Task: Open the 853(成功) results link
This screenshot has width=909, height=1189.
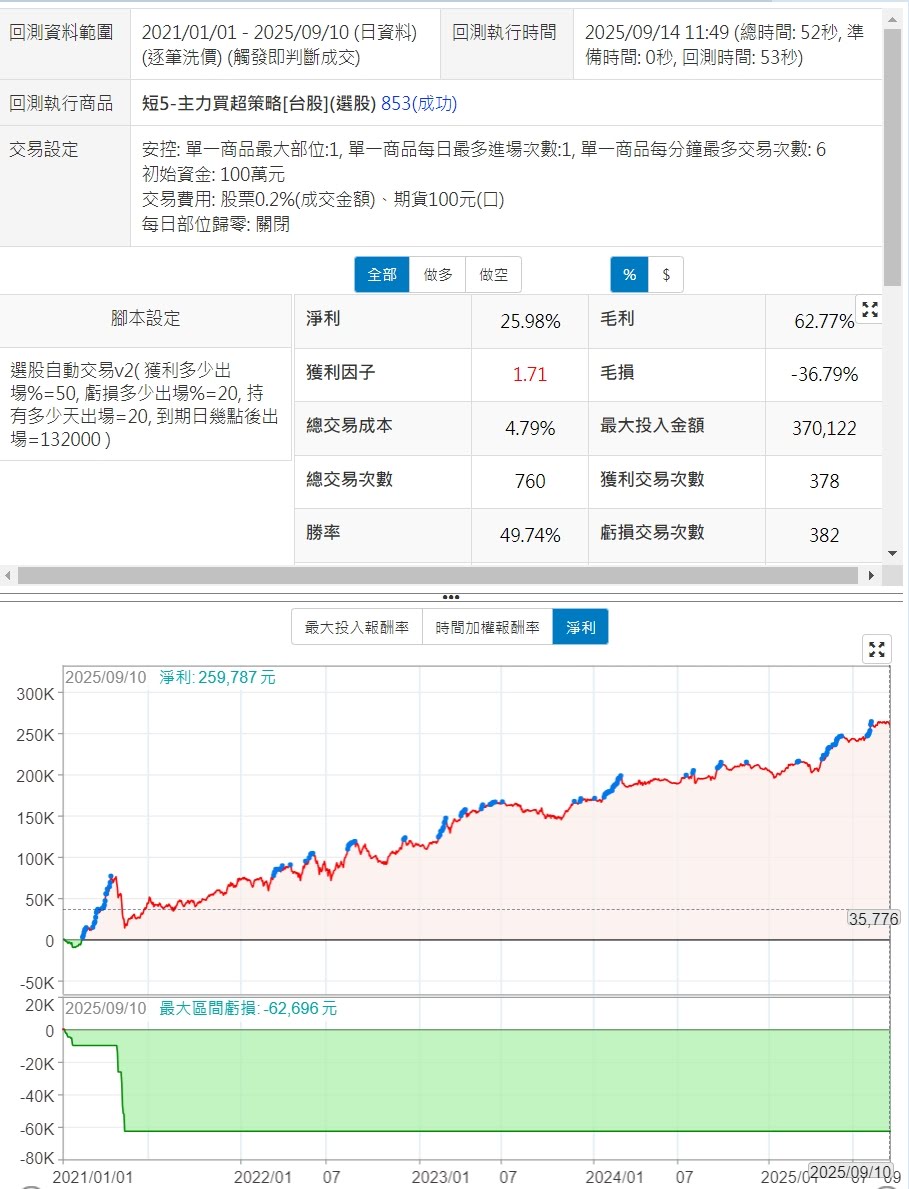Action: [x=419, y=103]
